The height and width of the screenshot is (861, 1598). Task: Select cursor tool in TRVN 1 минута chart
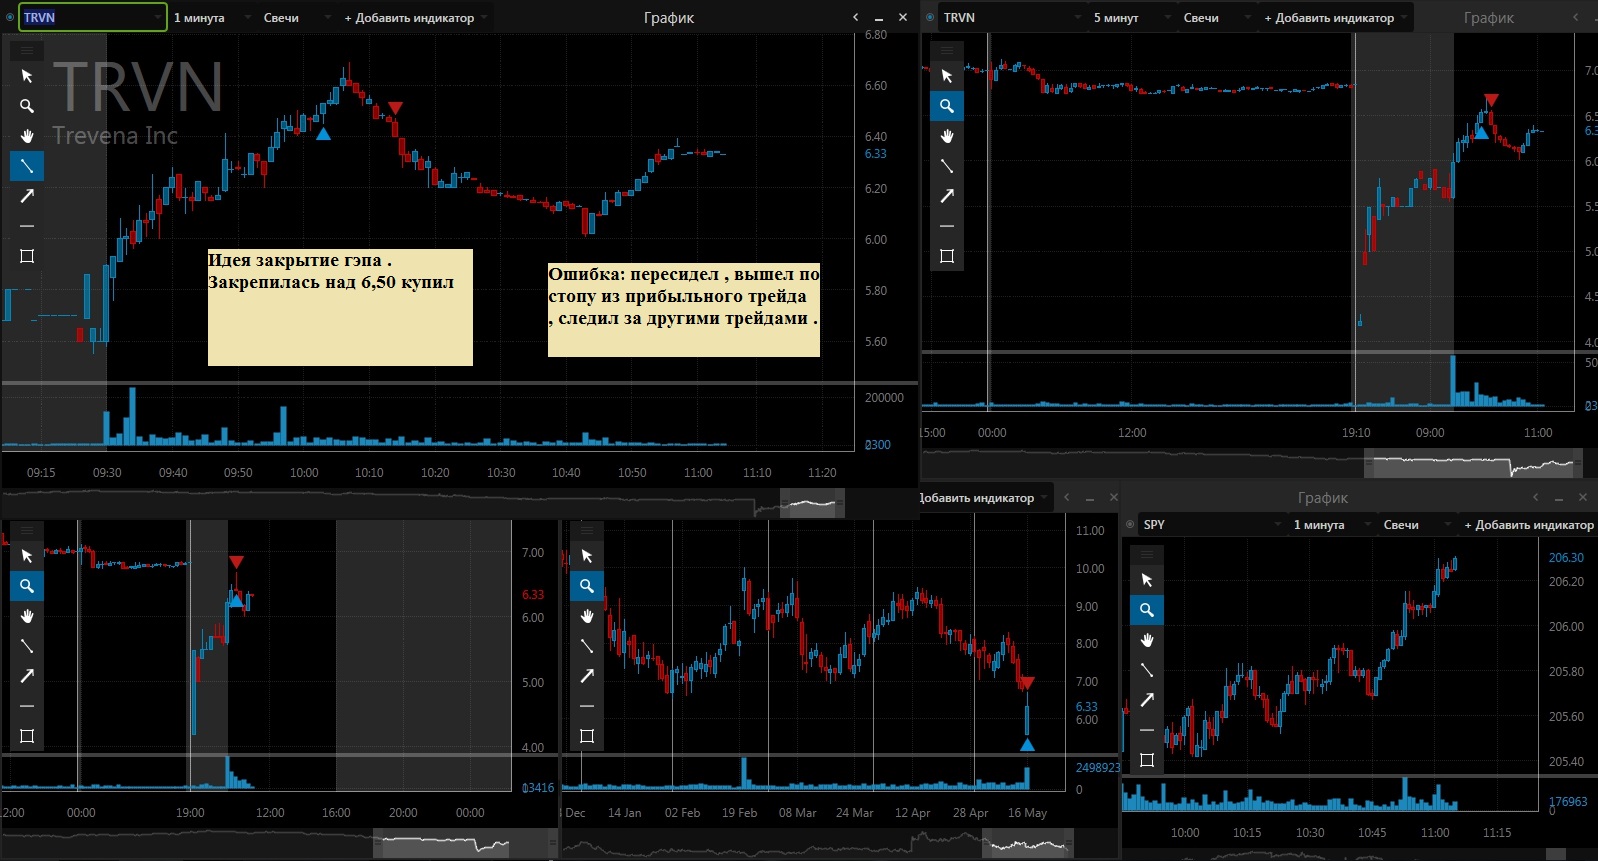(x=27, y=76)
